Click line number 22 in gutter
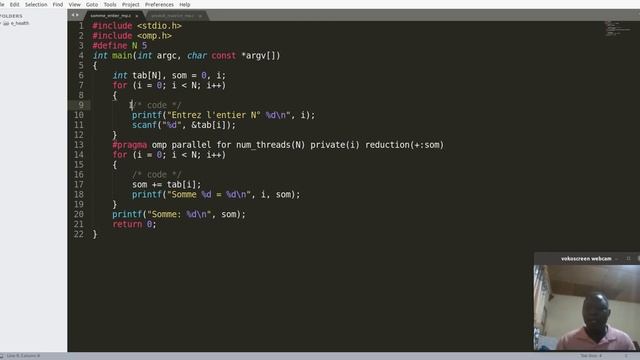 79,234
